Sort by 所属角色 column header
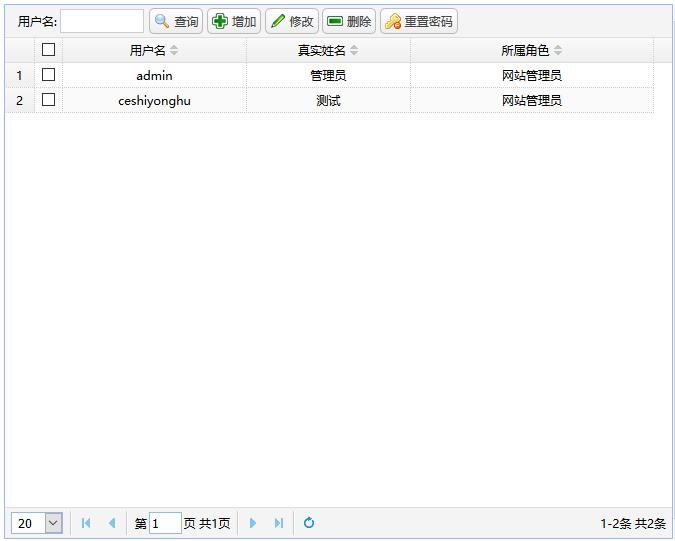 (531, 50)
